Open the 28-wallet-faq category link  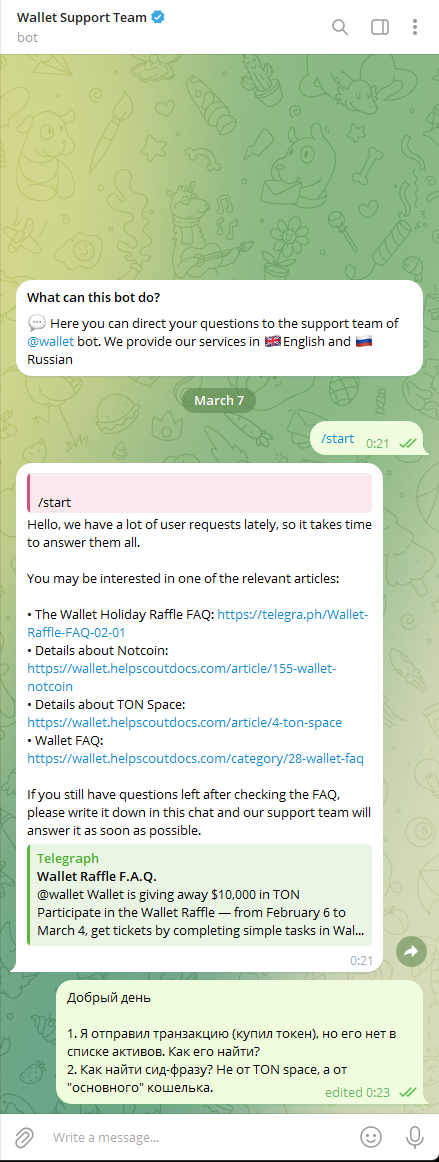tap(196, 758)
